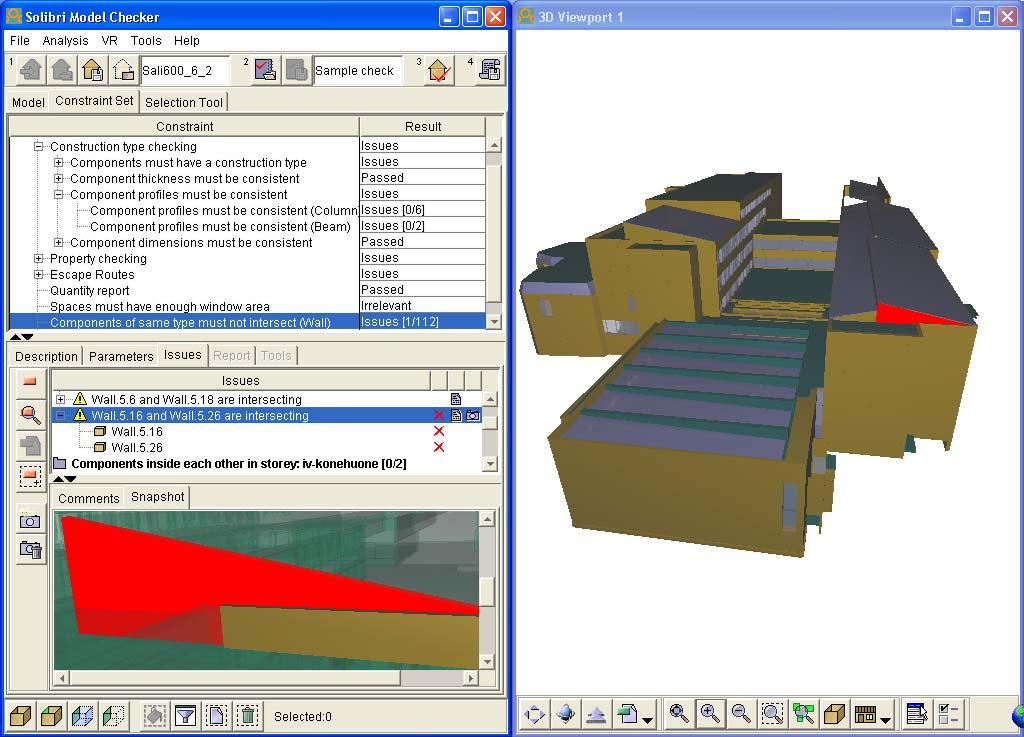Image resolution: width=1024 pixels, height=737 pixels.
Task: Open the Analysis menu
Action: (x=65, y=40)
